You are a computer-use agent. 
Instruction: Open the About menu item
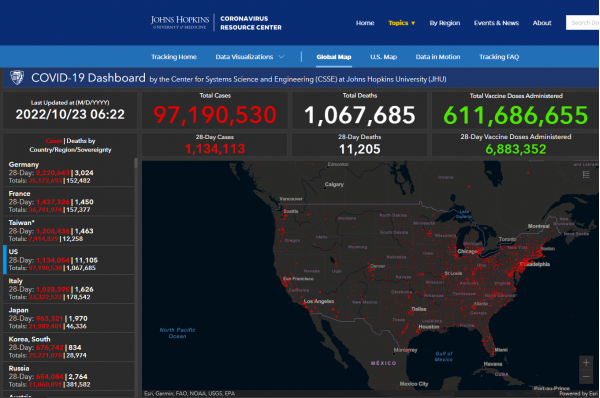coord(542,23)
